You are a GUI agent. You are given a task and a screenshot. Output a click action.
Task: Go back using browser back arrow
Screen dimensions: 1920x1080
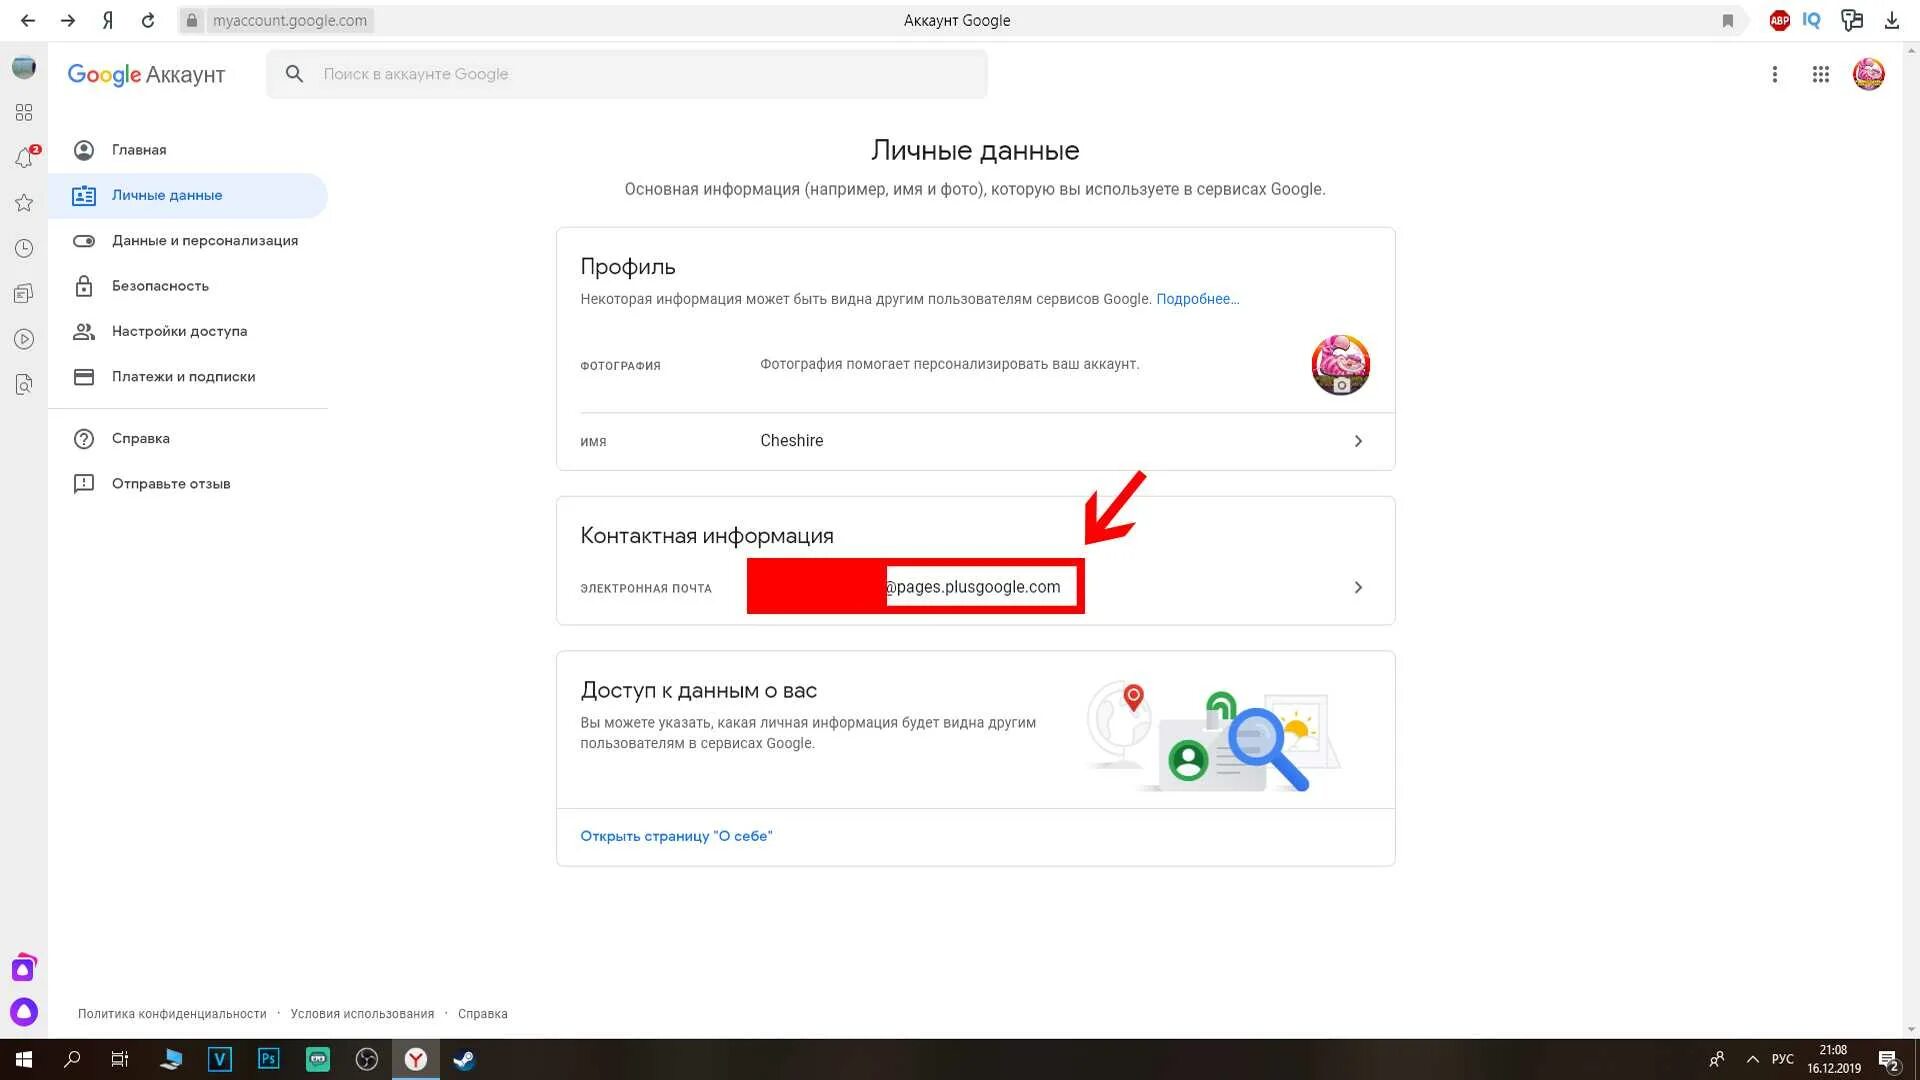[27, 20]
